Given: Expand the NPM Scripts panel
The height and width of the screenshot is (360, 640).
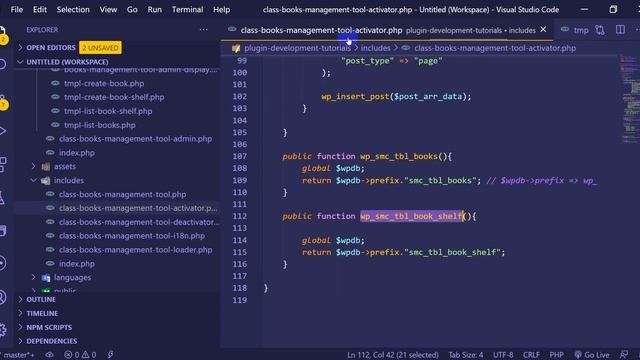Looking at the screenshot, I should tap(49, 327).
